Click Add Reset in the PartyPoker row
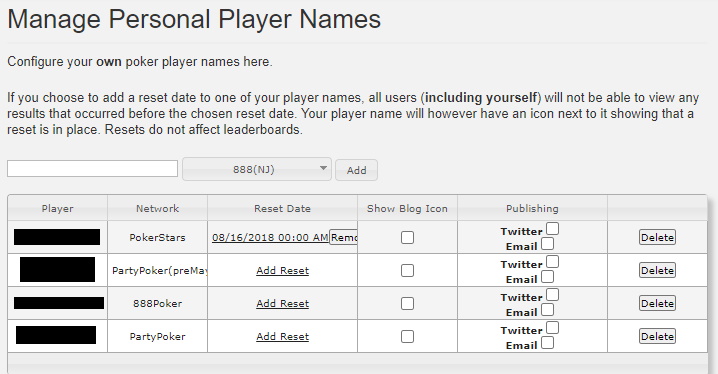718x374 pixels. [x=283, y=336]
